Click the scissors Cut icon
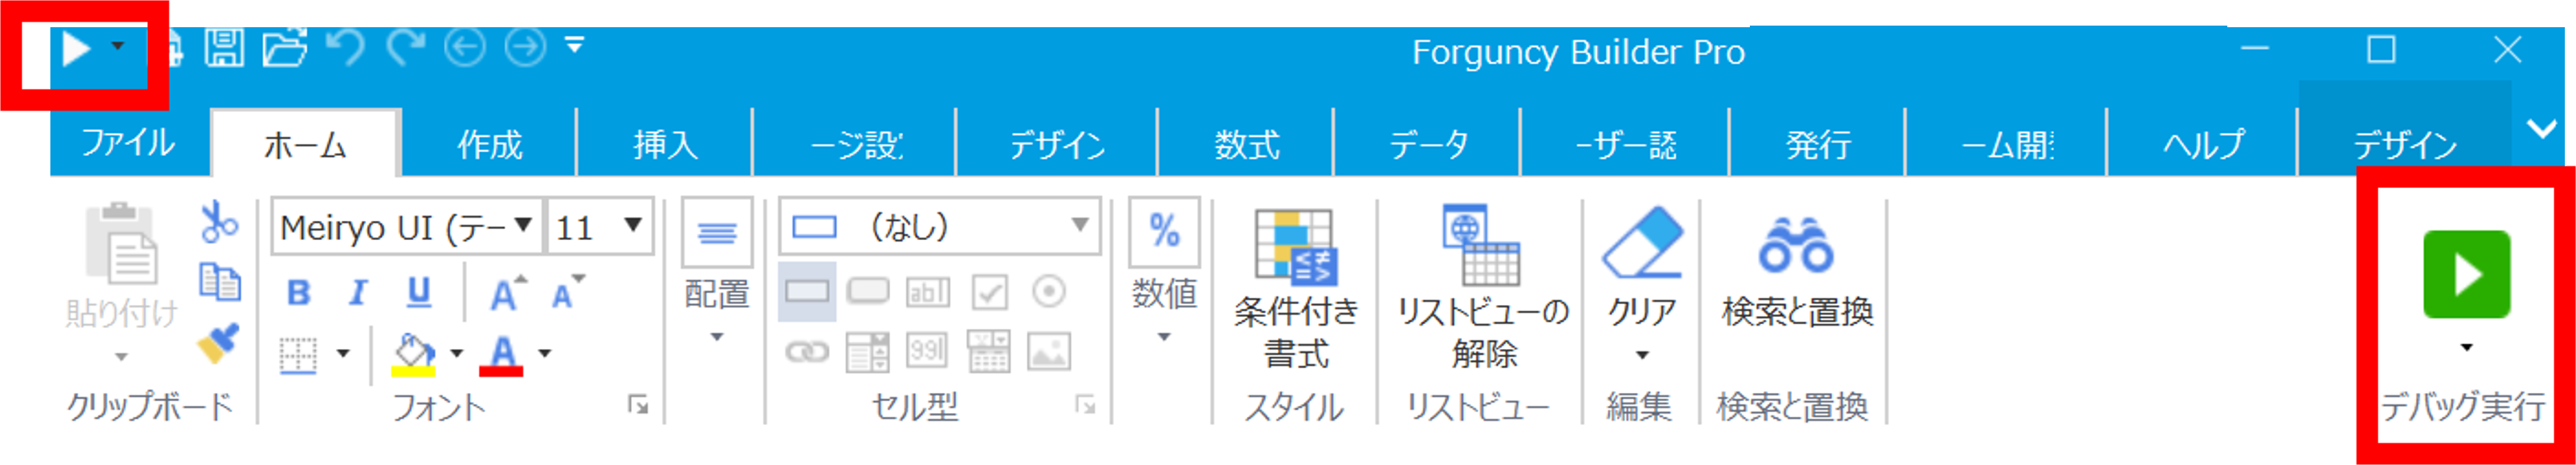 [x=219, y=222]
